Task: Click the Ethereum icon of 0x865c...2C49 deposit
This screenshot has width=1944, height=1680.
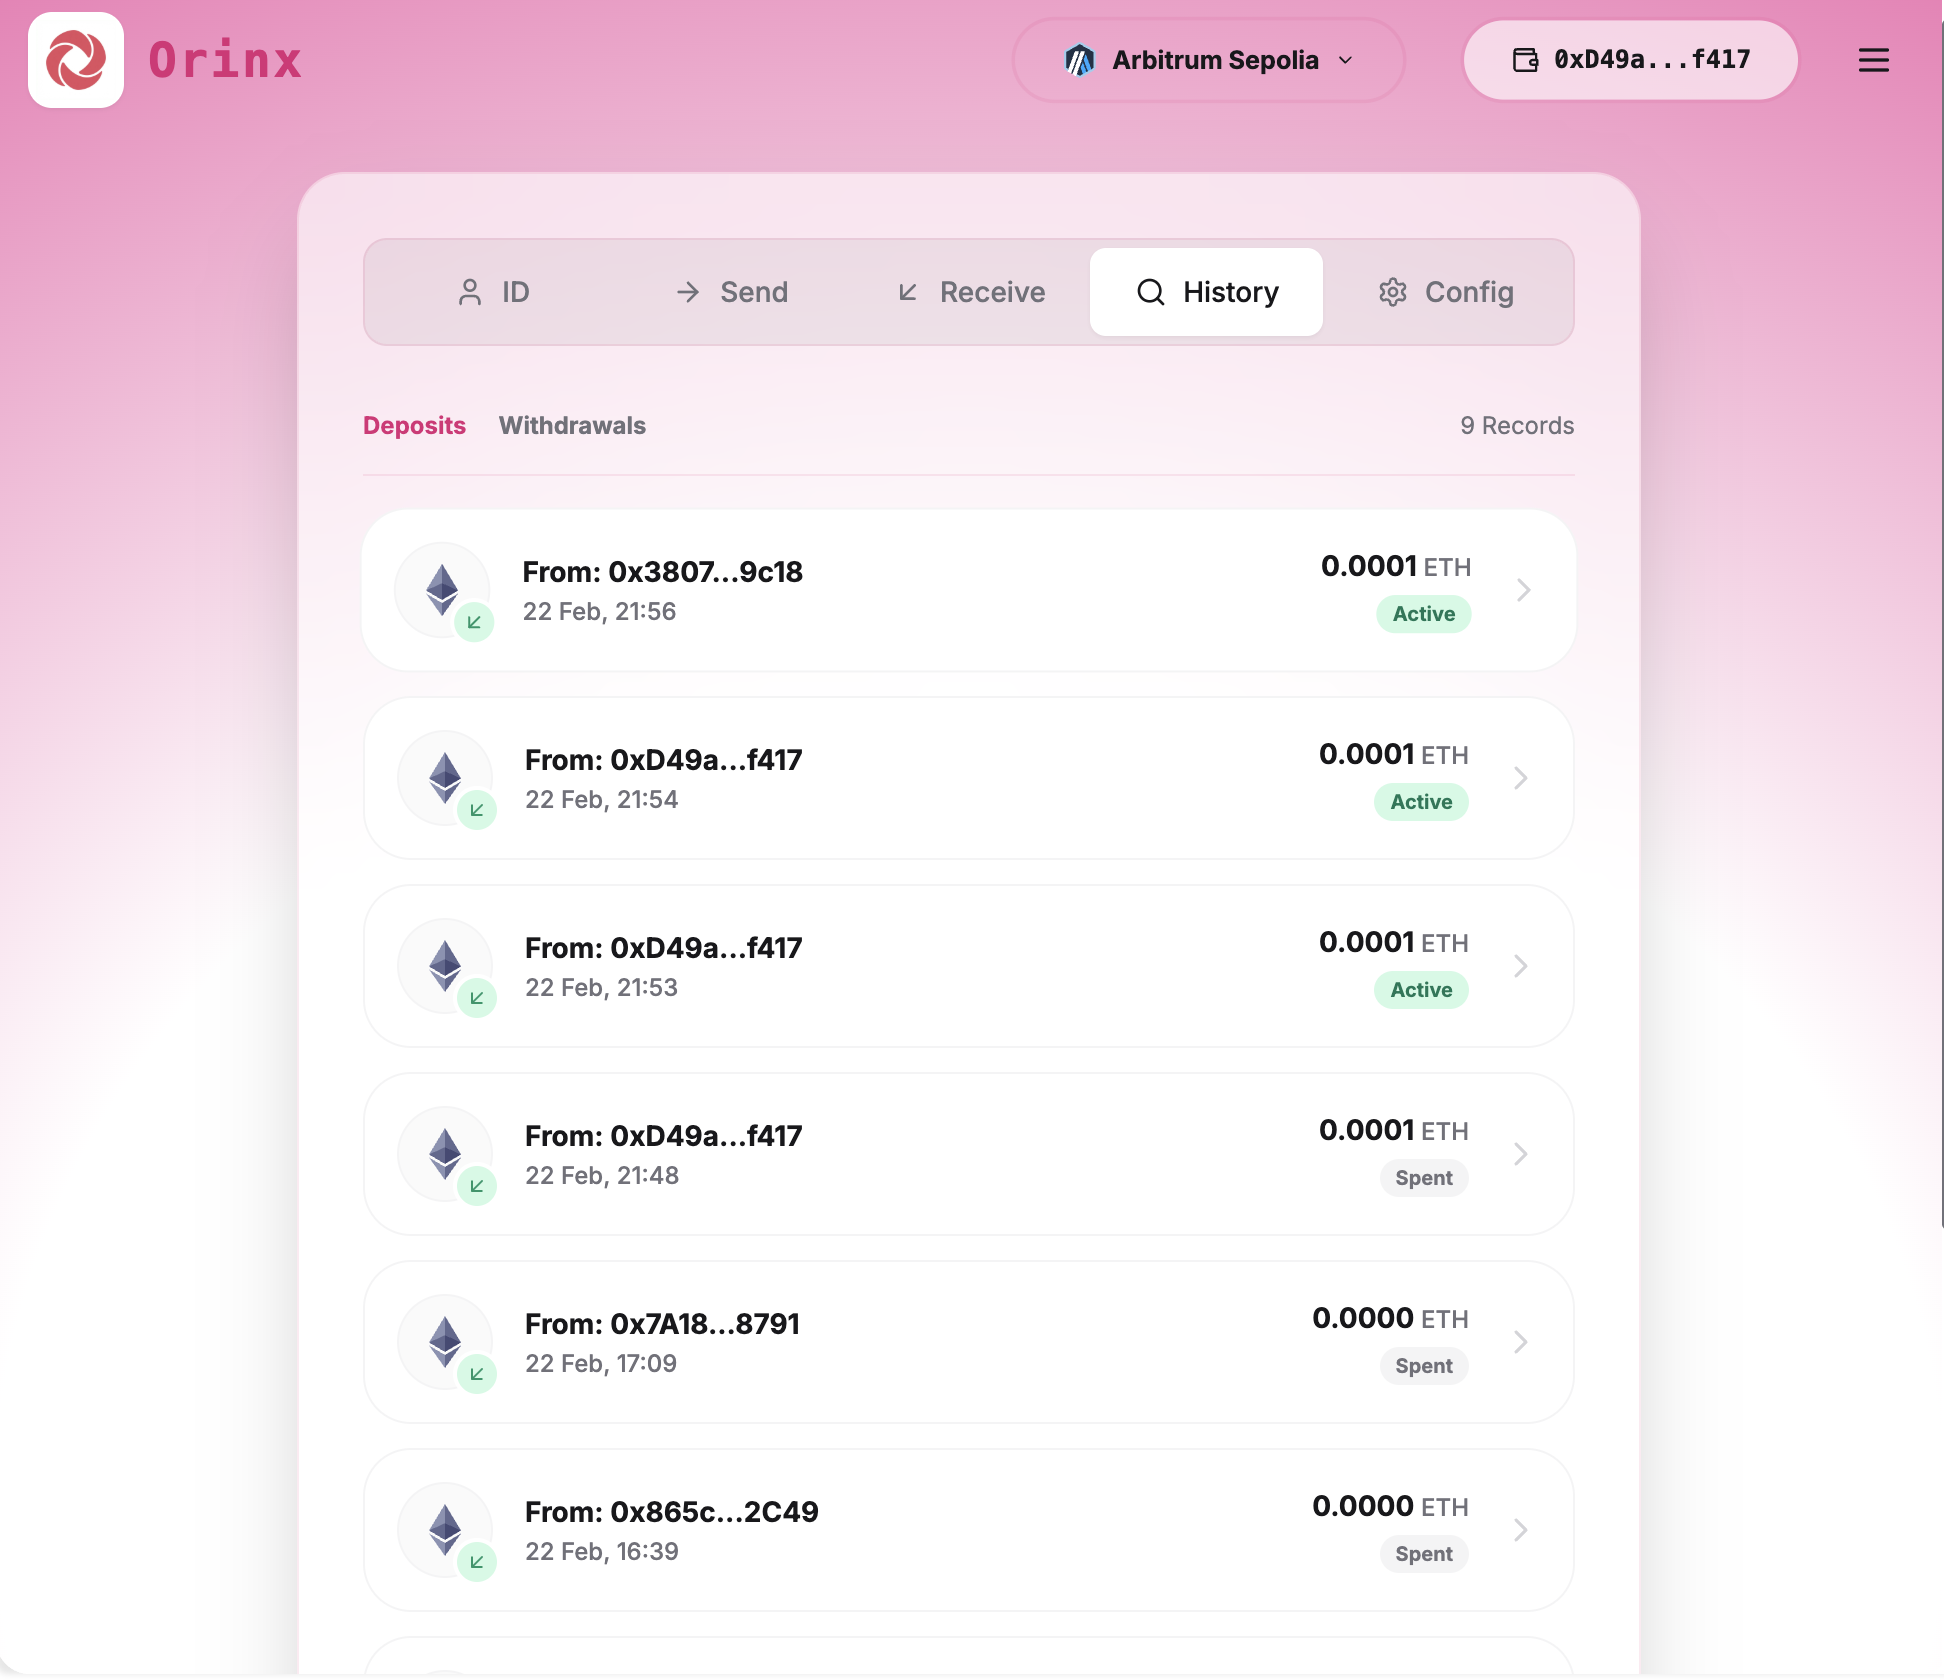Action: point(445,1529)
